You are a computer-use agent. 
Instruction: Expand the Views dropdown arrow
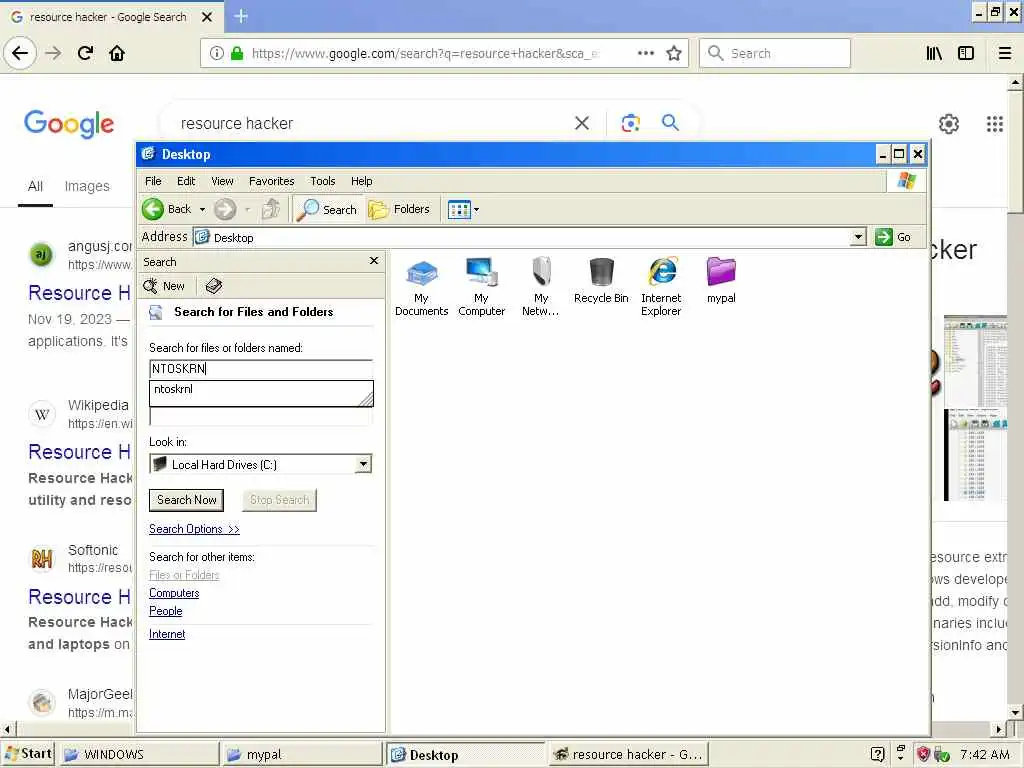(x=476, y=210)
